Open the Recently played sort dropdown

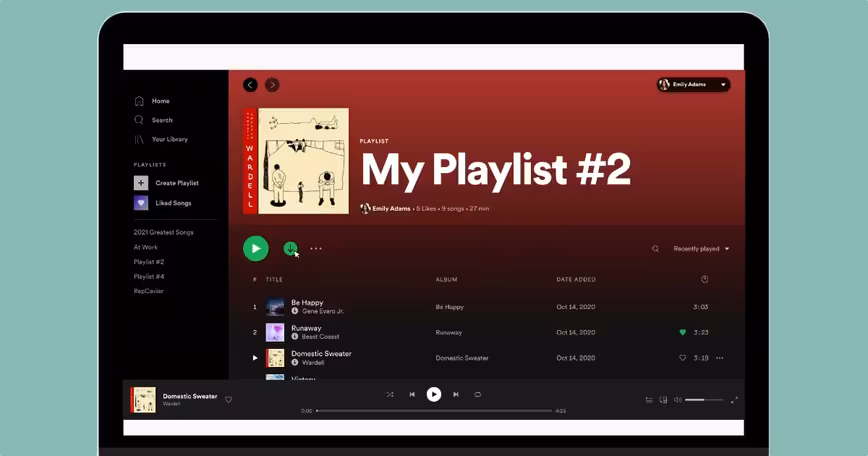coord(701,249)
